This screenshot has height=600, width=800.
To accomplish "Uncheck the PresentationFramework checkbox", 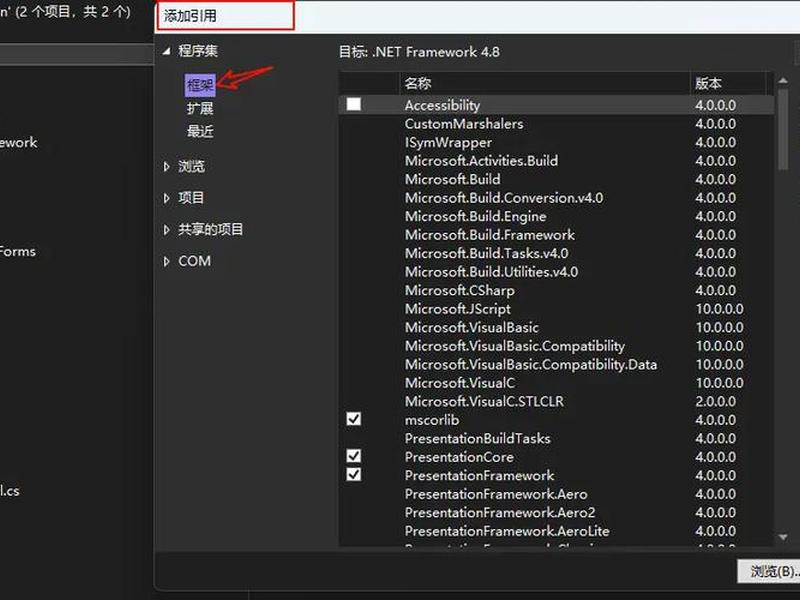I will [354, 474].
